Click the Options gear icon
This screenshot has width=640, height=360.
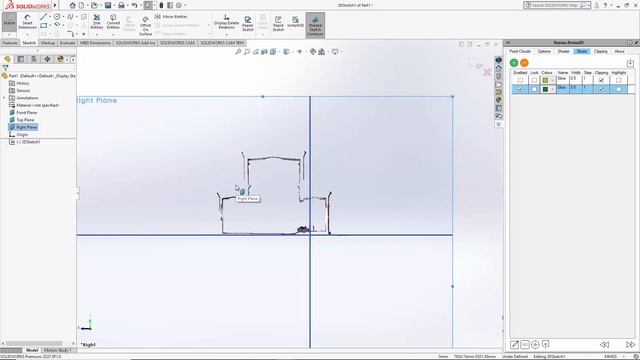[x=178, y=5]
